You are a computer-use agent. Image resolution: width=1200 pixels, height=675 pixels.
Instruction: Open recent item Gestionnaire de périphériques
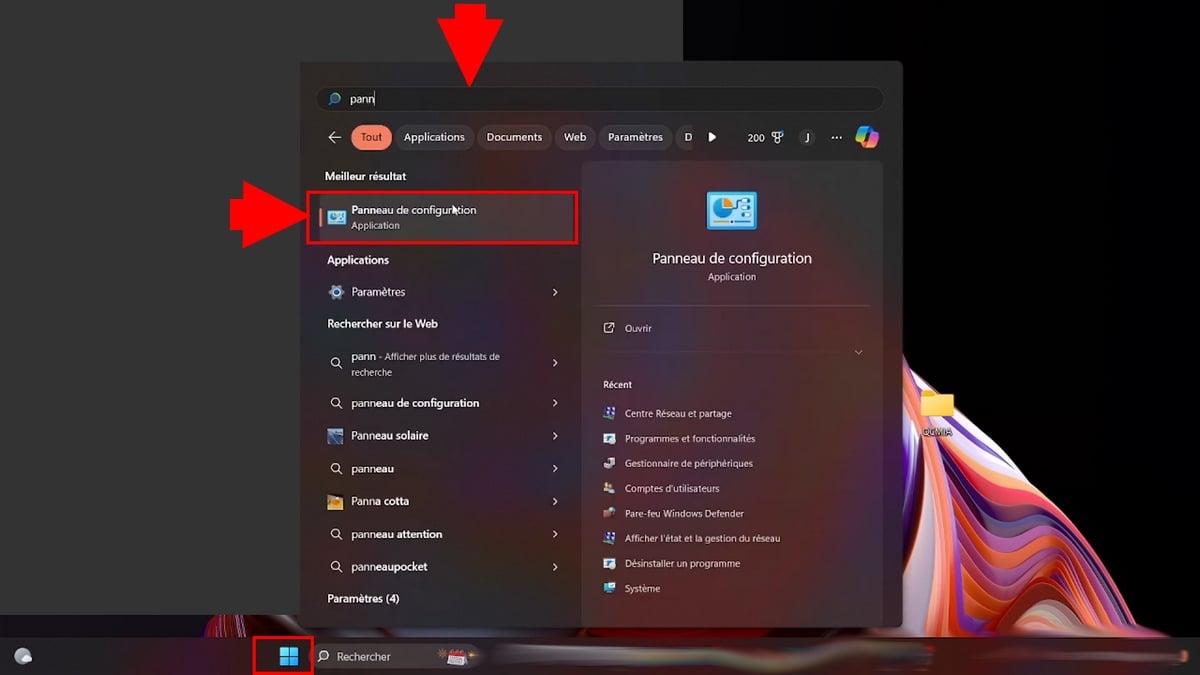(688, 463)
